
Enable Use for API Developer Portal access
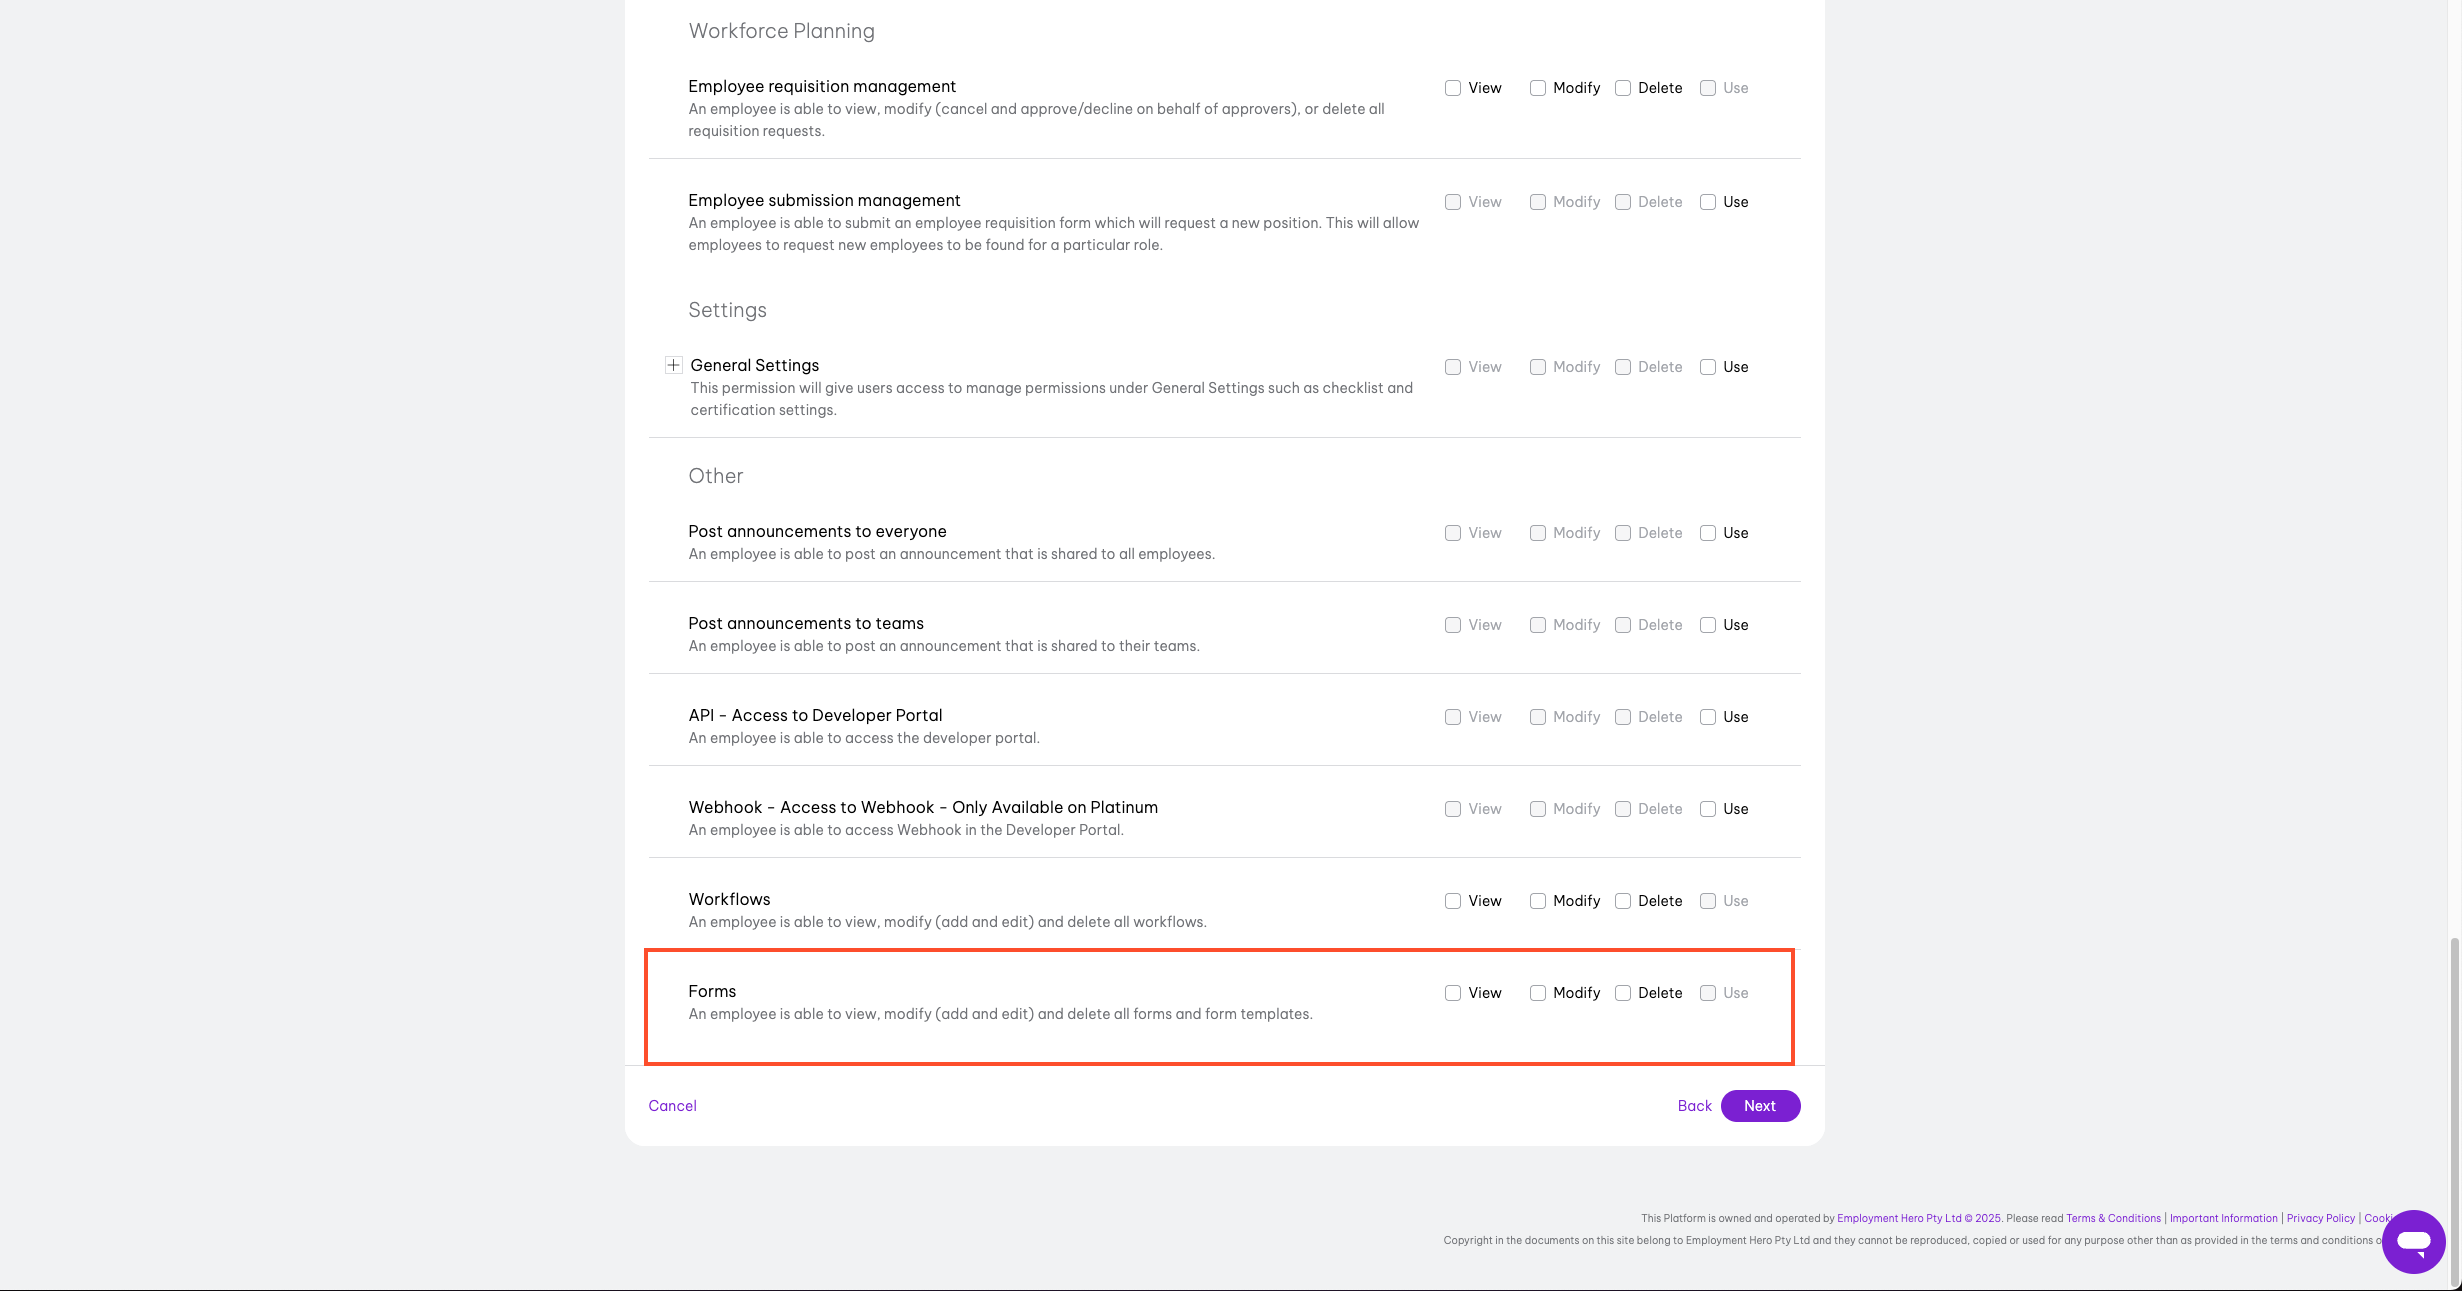click(1707, 717)
